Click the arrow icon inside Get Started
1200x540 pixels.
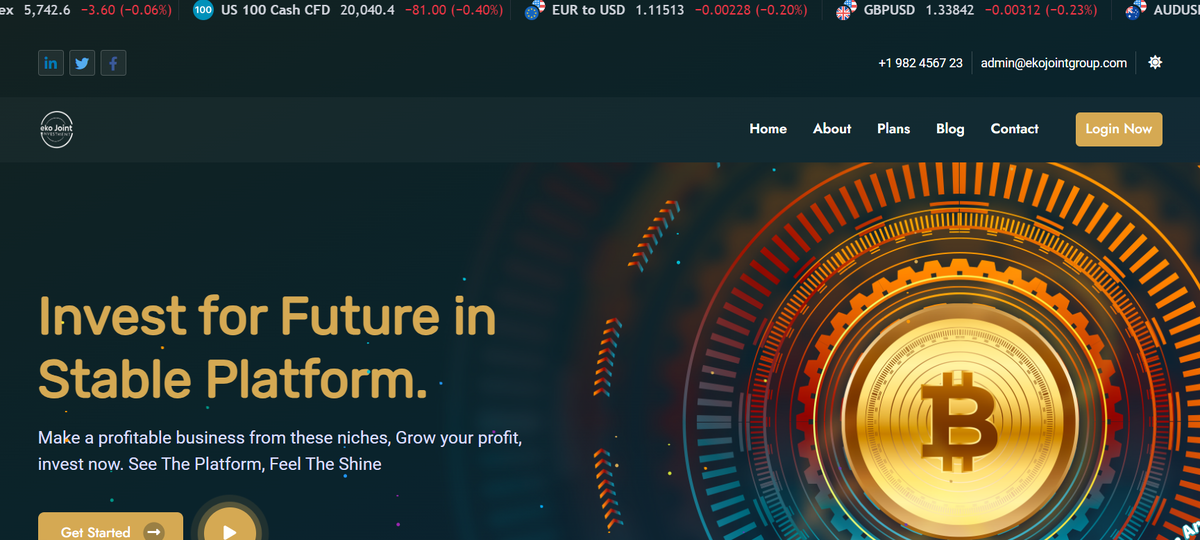(153, 532)
